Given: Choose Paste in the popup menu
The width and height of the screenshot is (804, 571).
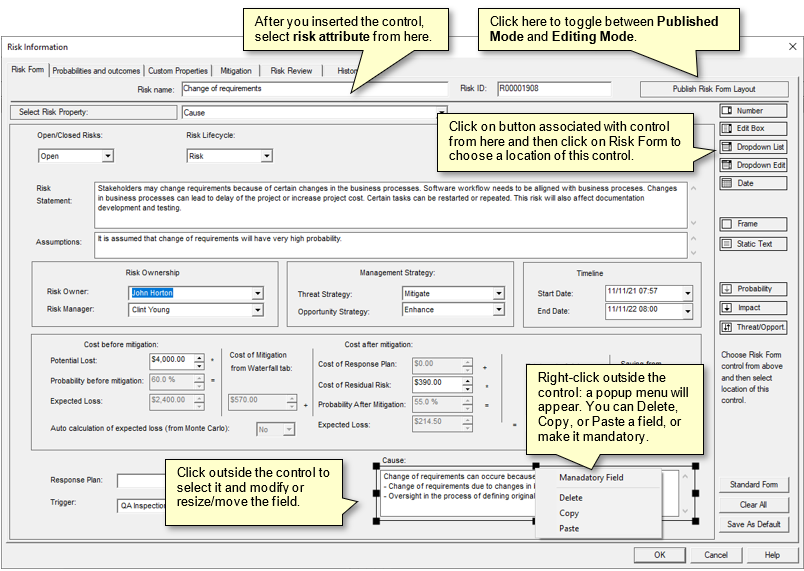Looking at the screenshot, I should coord(569,528).
